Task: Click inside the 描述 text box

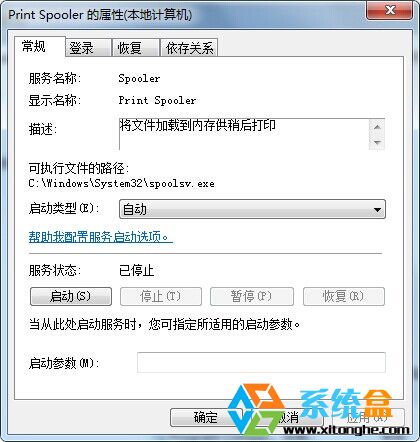Action: click(244, 134)
